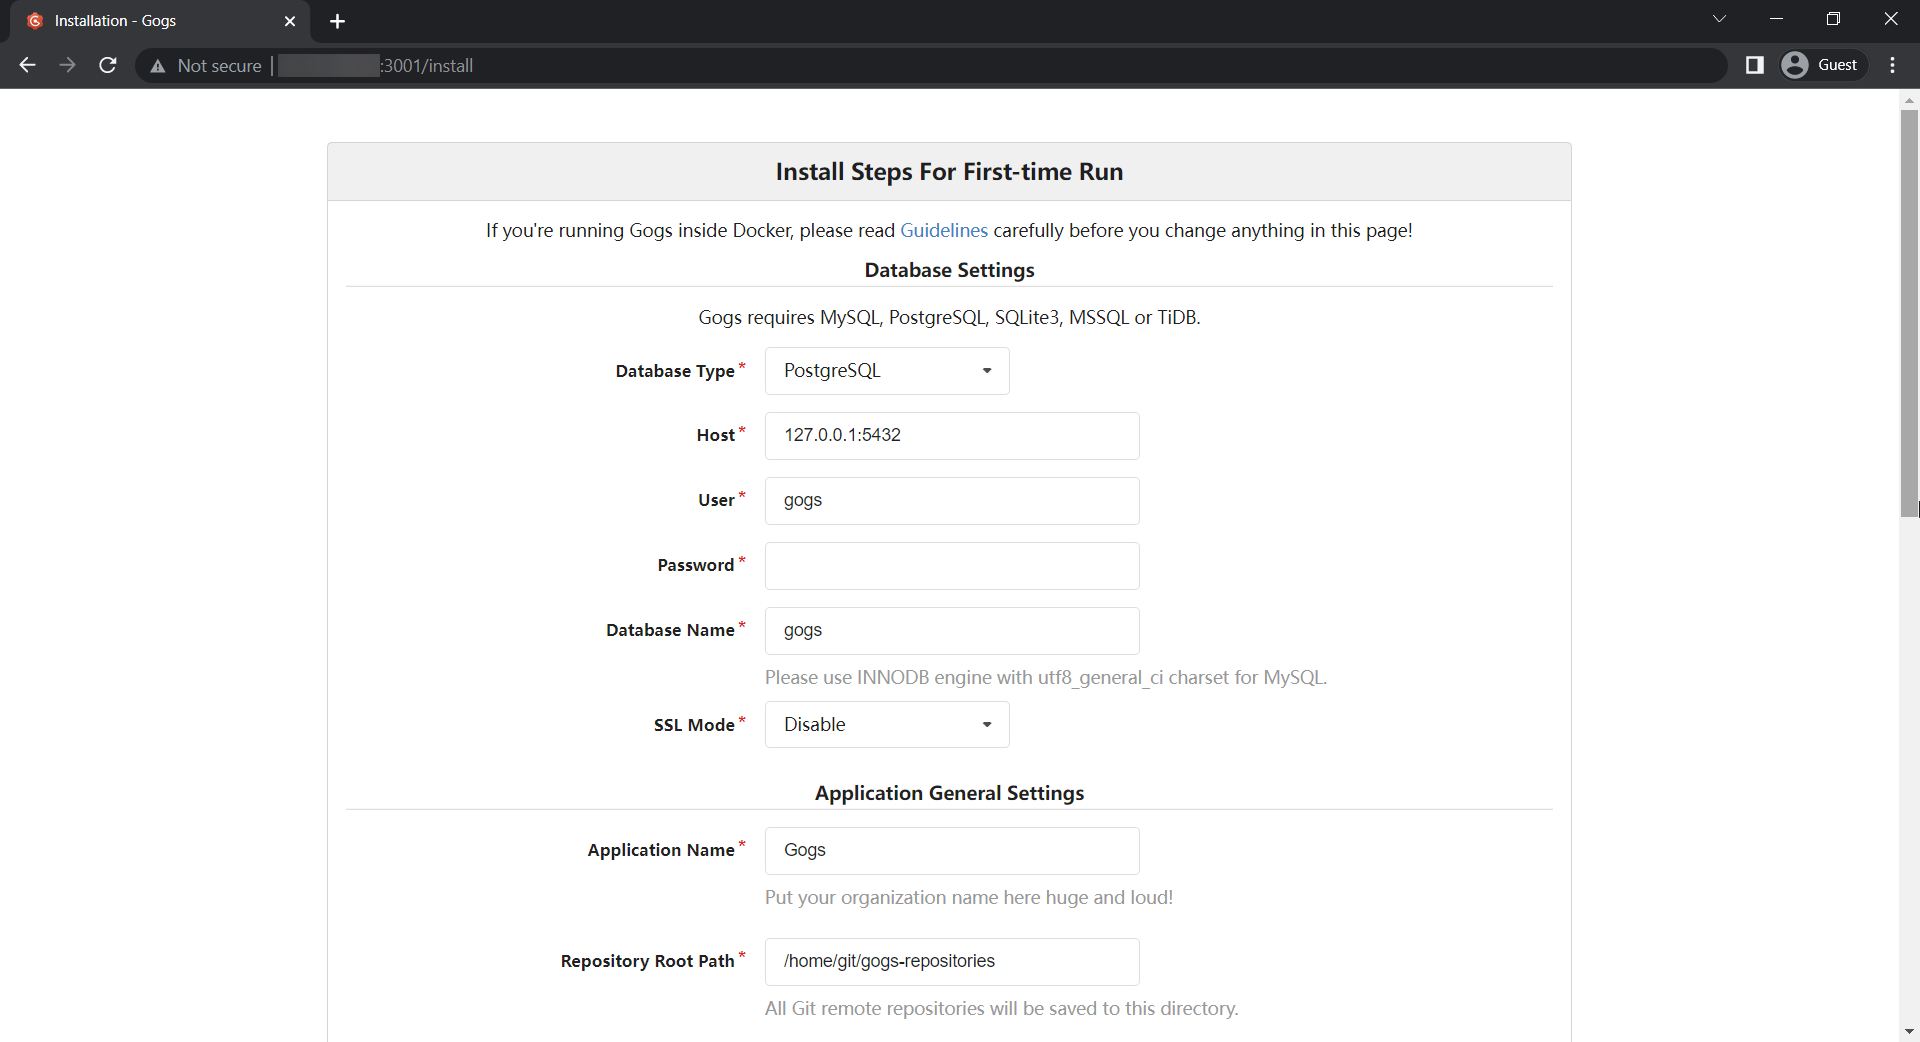
Task: Toggle the browser side panel icon
Action: [1754, 65]
